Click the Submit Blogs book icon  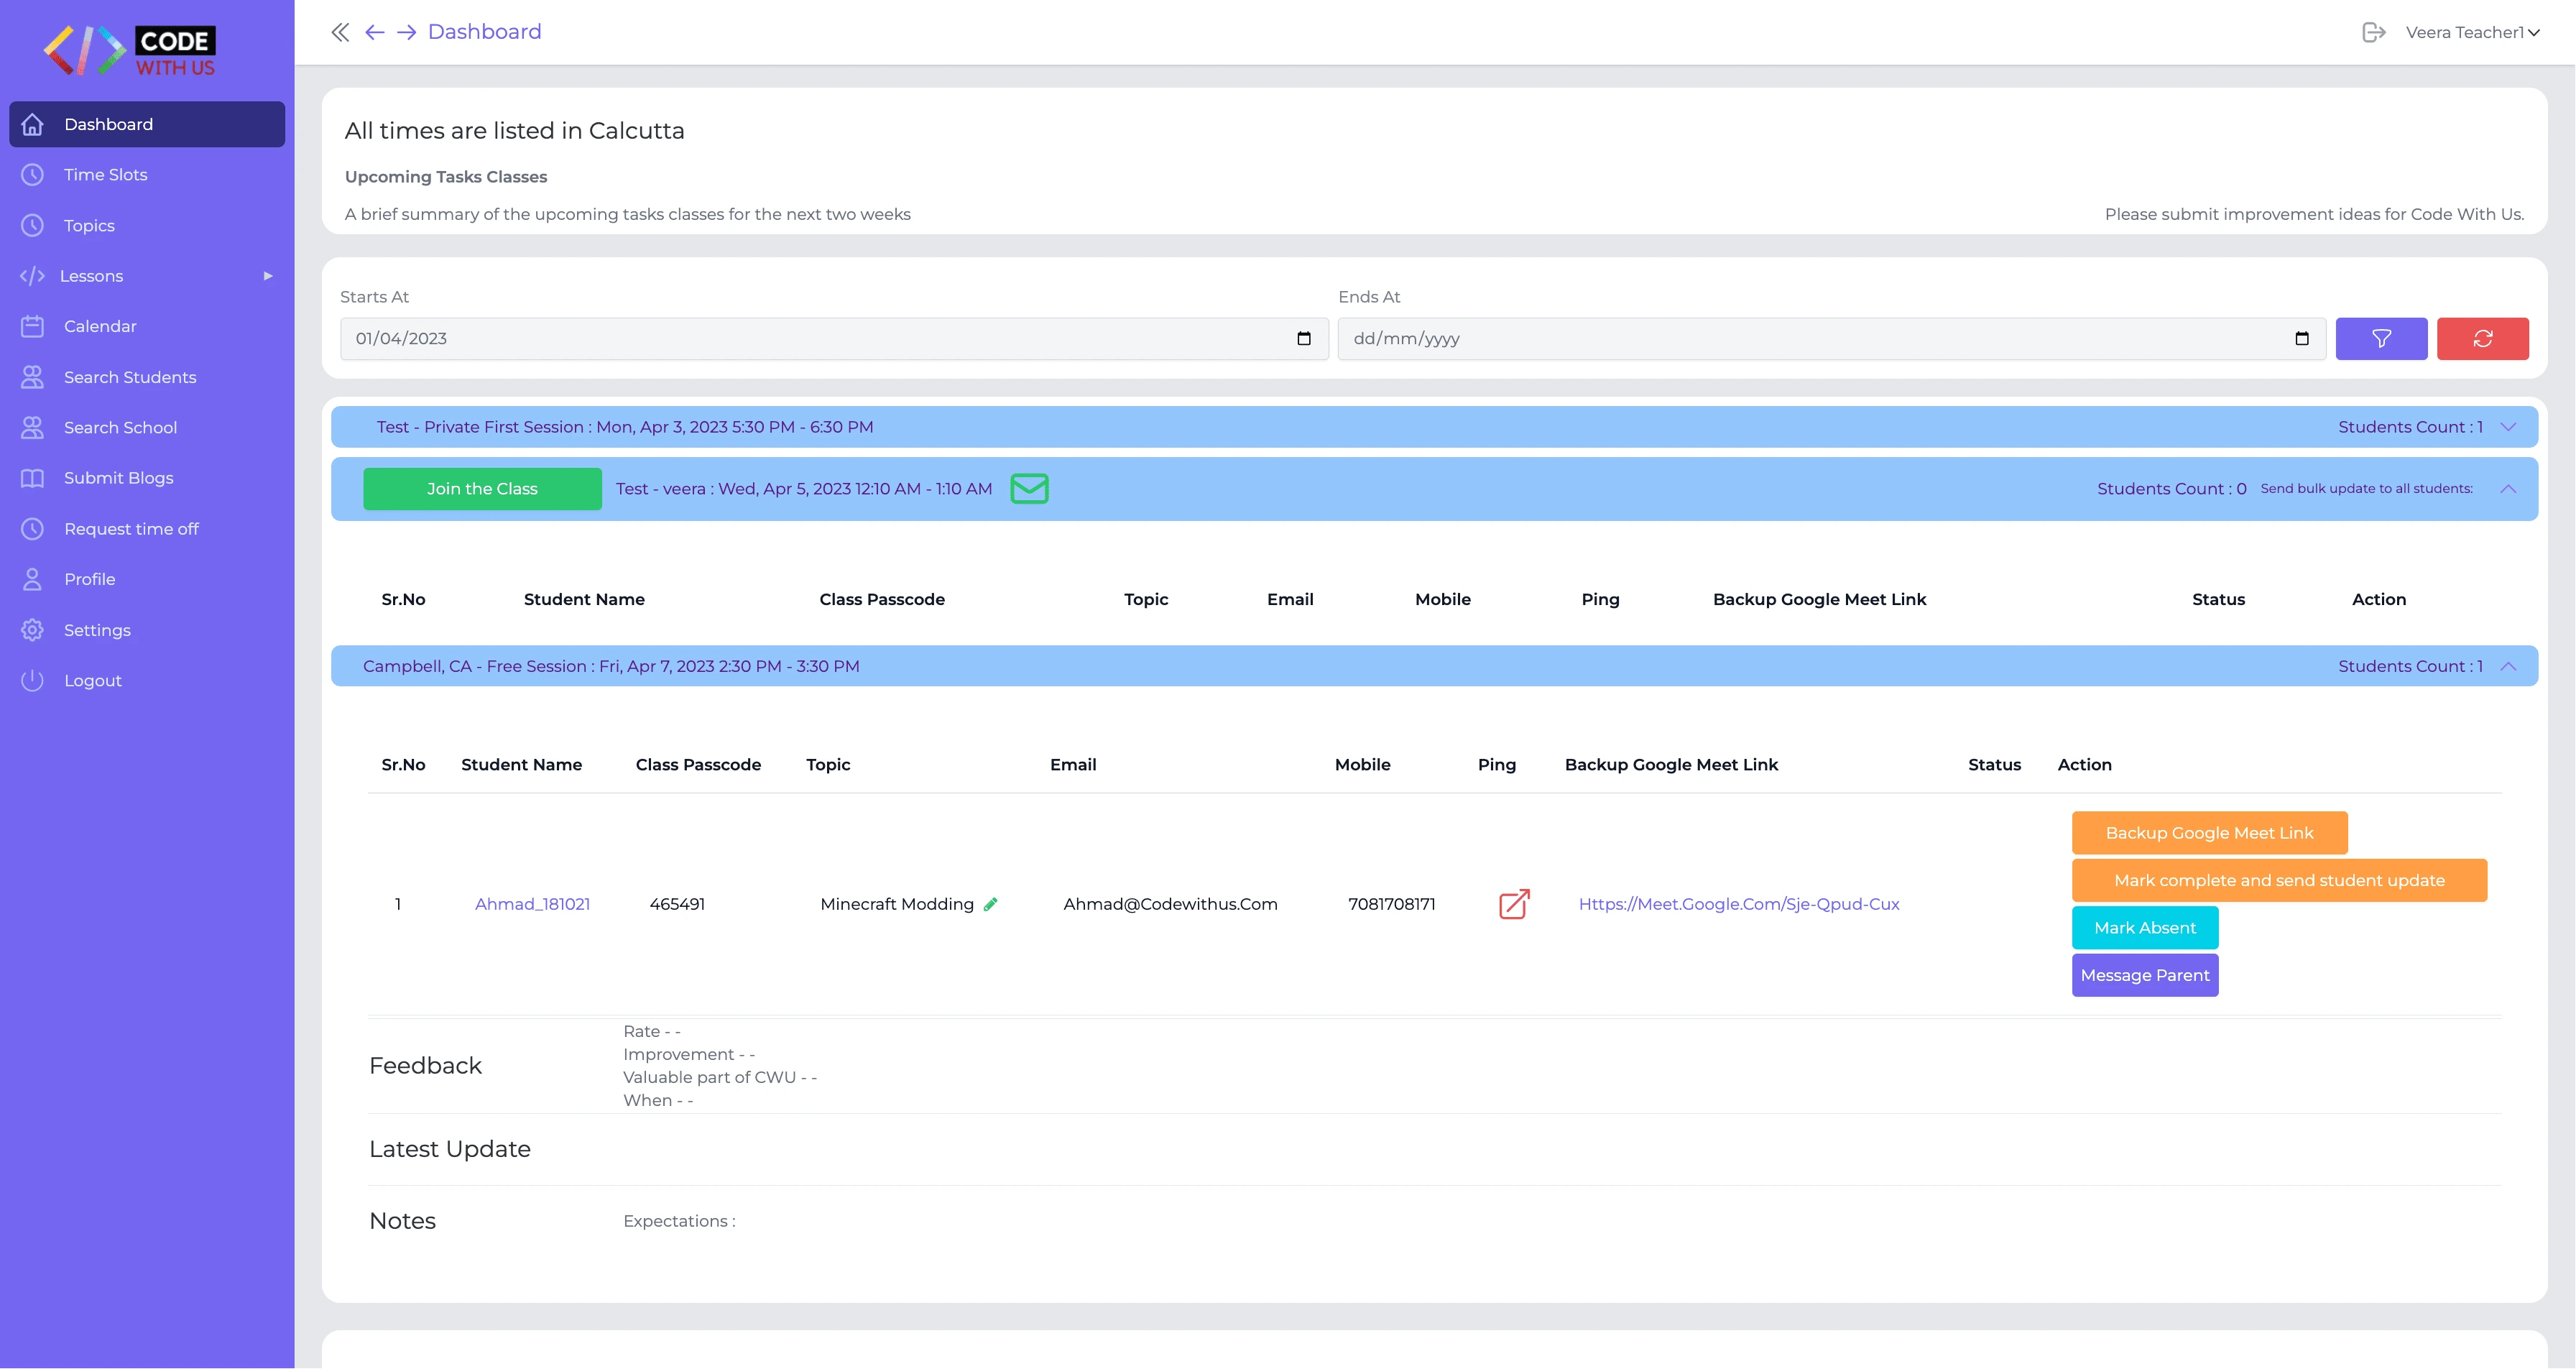(x=33, y=478)
